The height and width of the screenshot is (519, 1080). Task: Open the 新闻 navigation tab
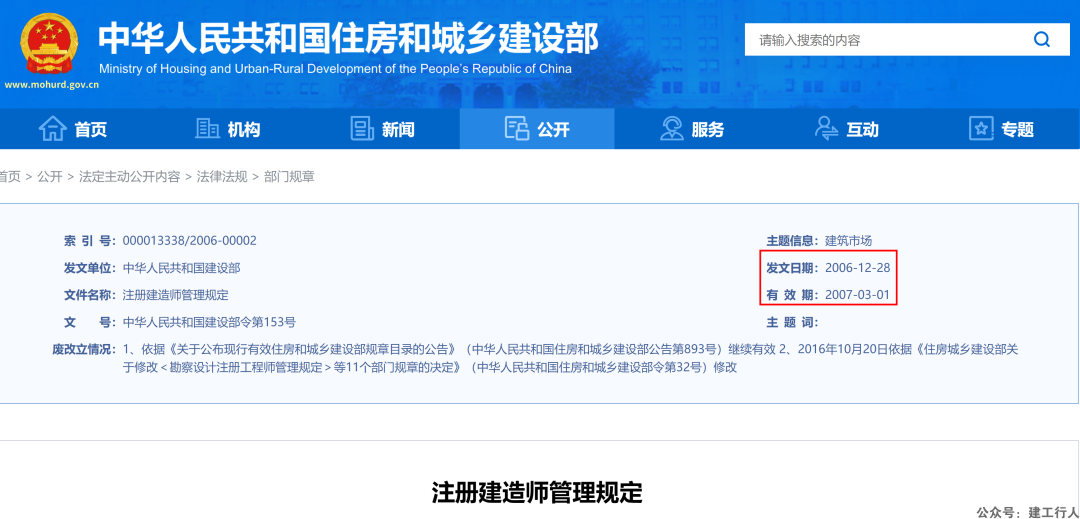(x=382, y=129)
